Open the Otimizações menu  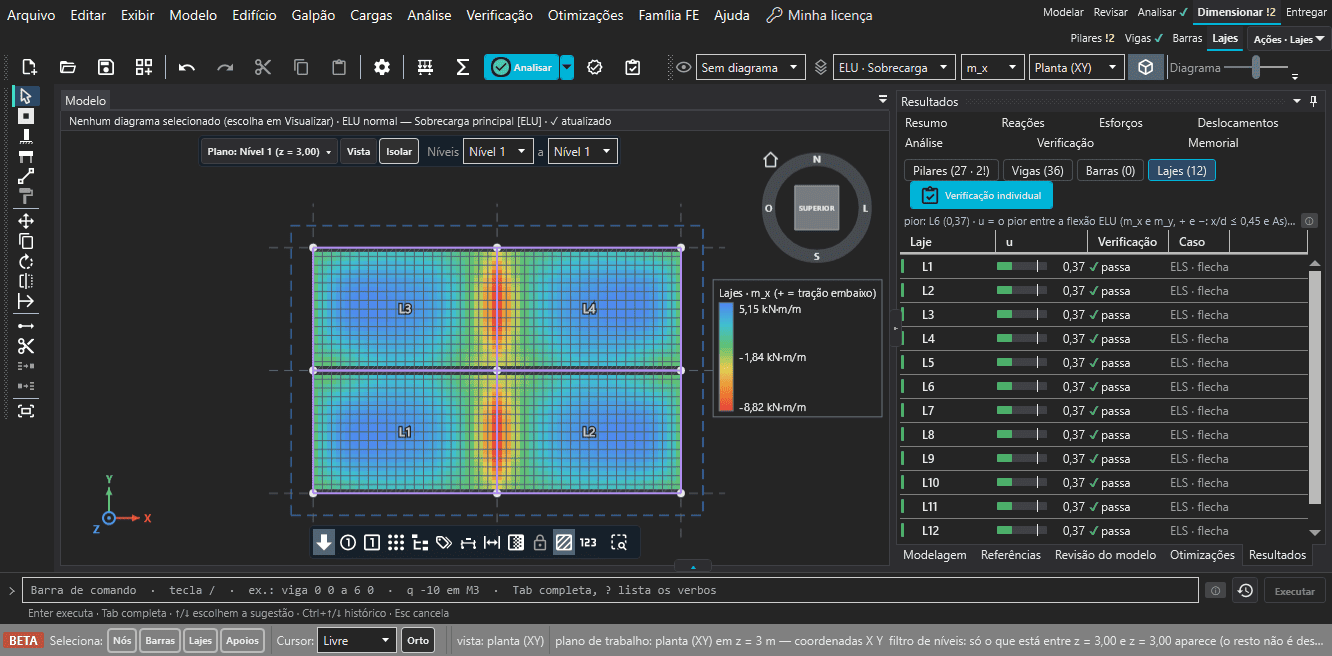pos(586,15)
